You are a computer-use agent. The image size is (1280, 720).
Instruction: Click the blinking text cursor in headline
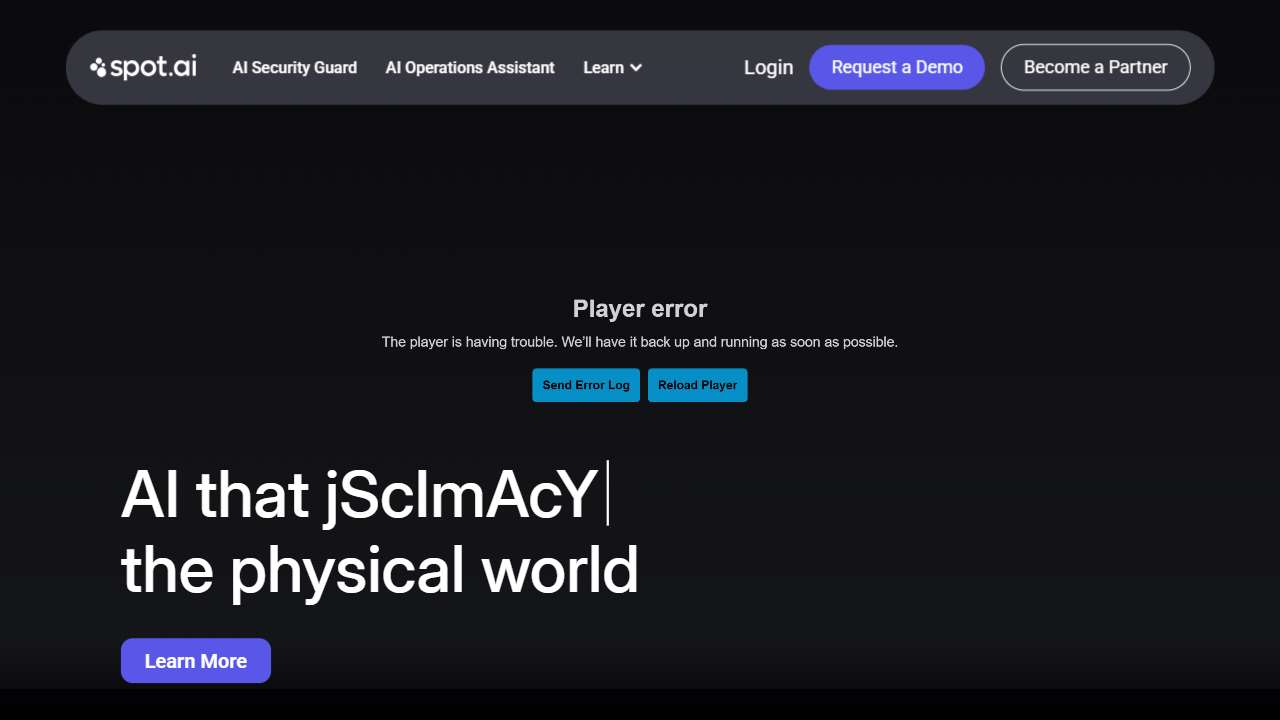[x=607, y=493]
